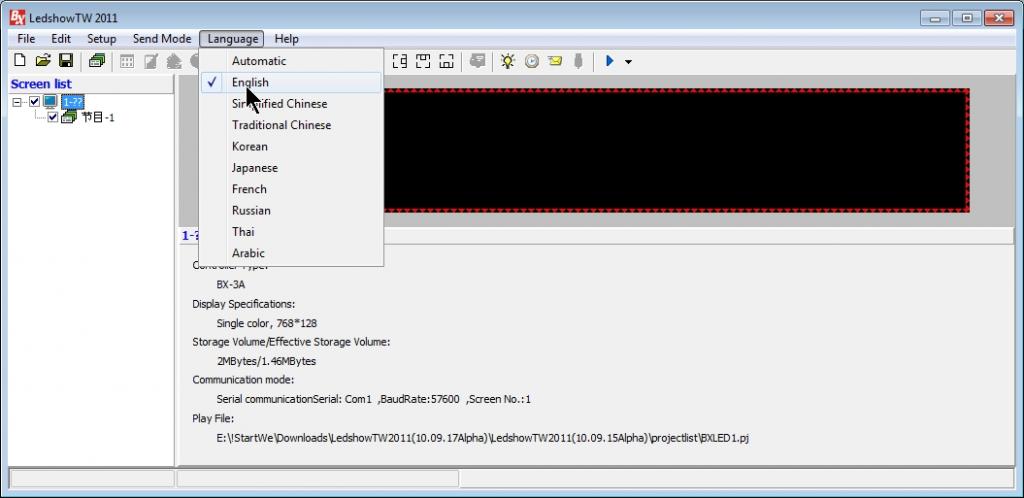Screen dimensions: 1024x498
Task: Click the Play File label
Action: click(213, 418)
